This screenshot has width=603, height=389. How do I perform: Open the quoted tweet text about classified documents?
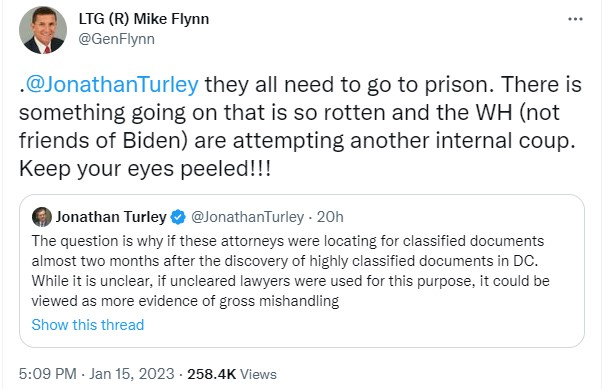click(290, 271)
